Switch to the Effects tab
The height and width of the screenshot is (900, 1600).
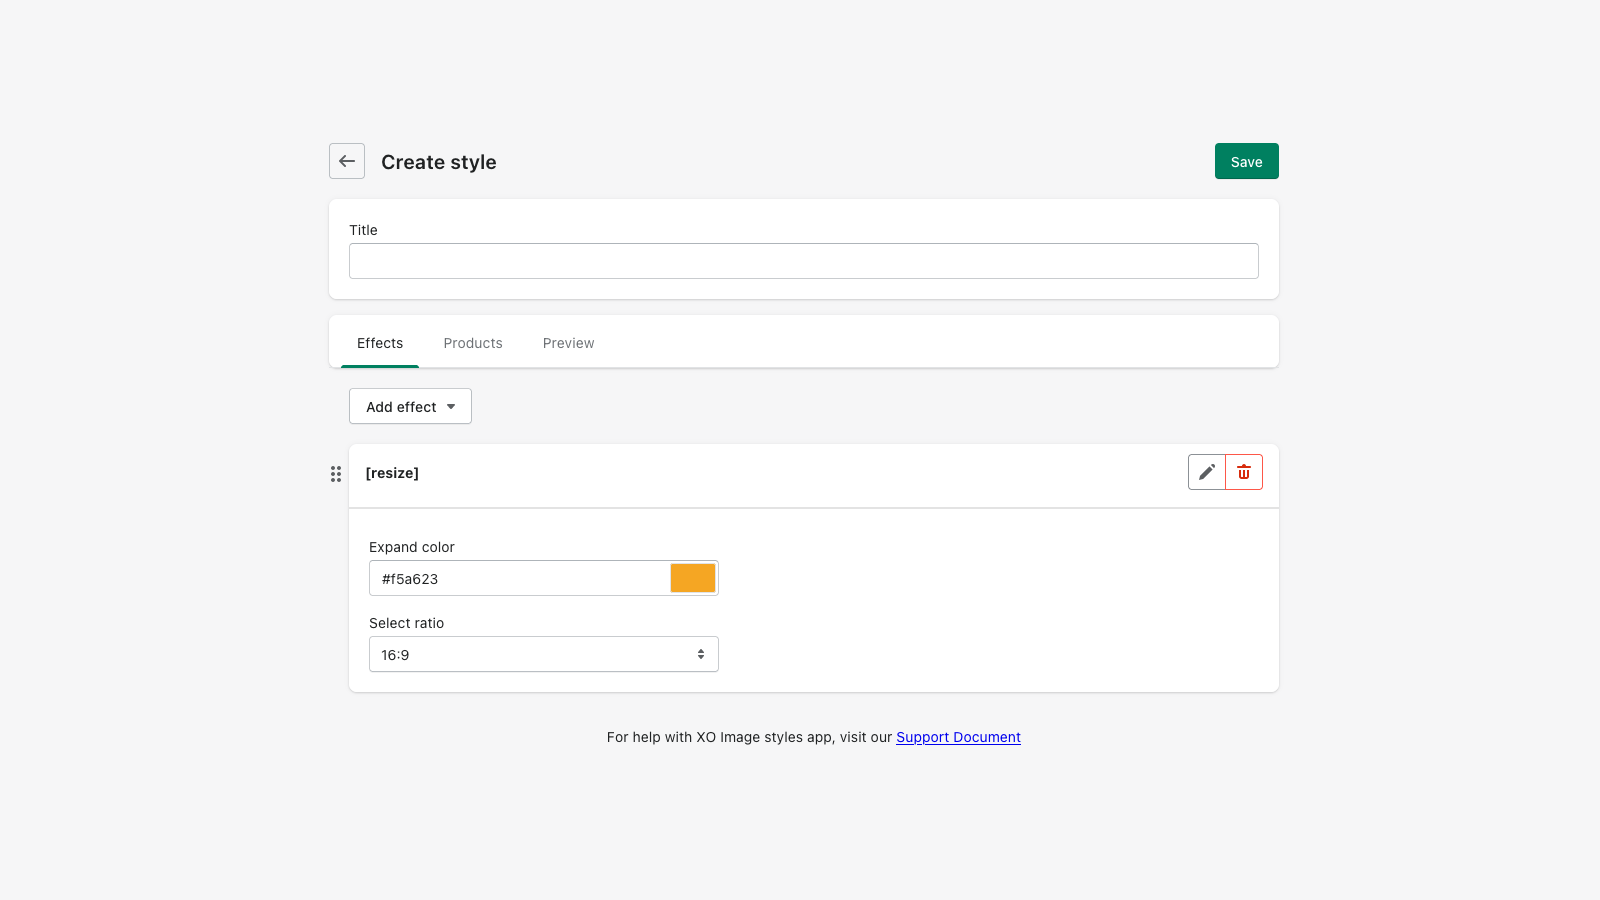click(380, 343)
